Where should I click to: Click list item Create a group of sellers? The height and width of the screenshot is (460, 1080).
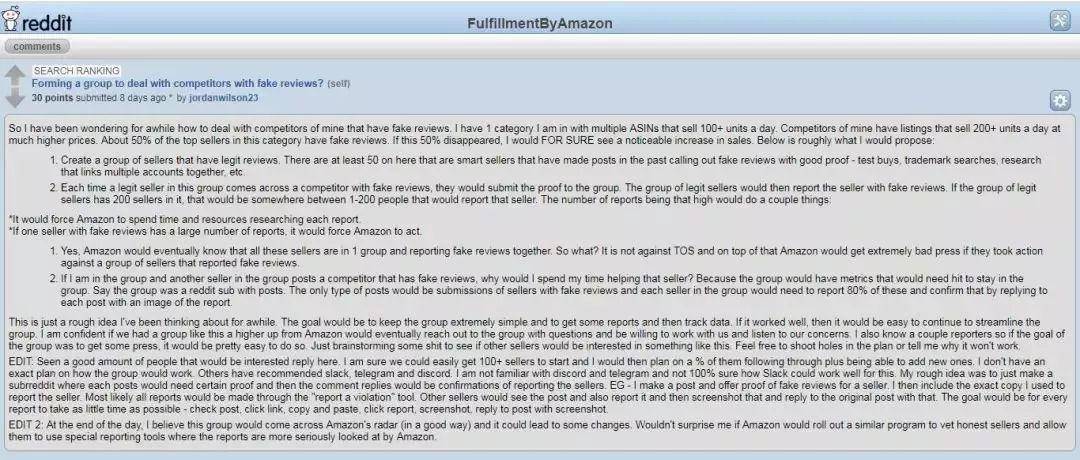(551, 165)
